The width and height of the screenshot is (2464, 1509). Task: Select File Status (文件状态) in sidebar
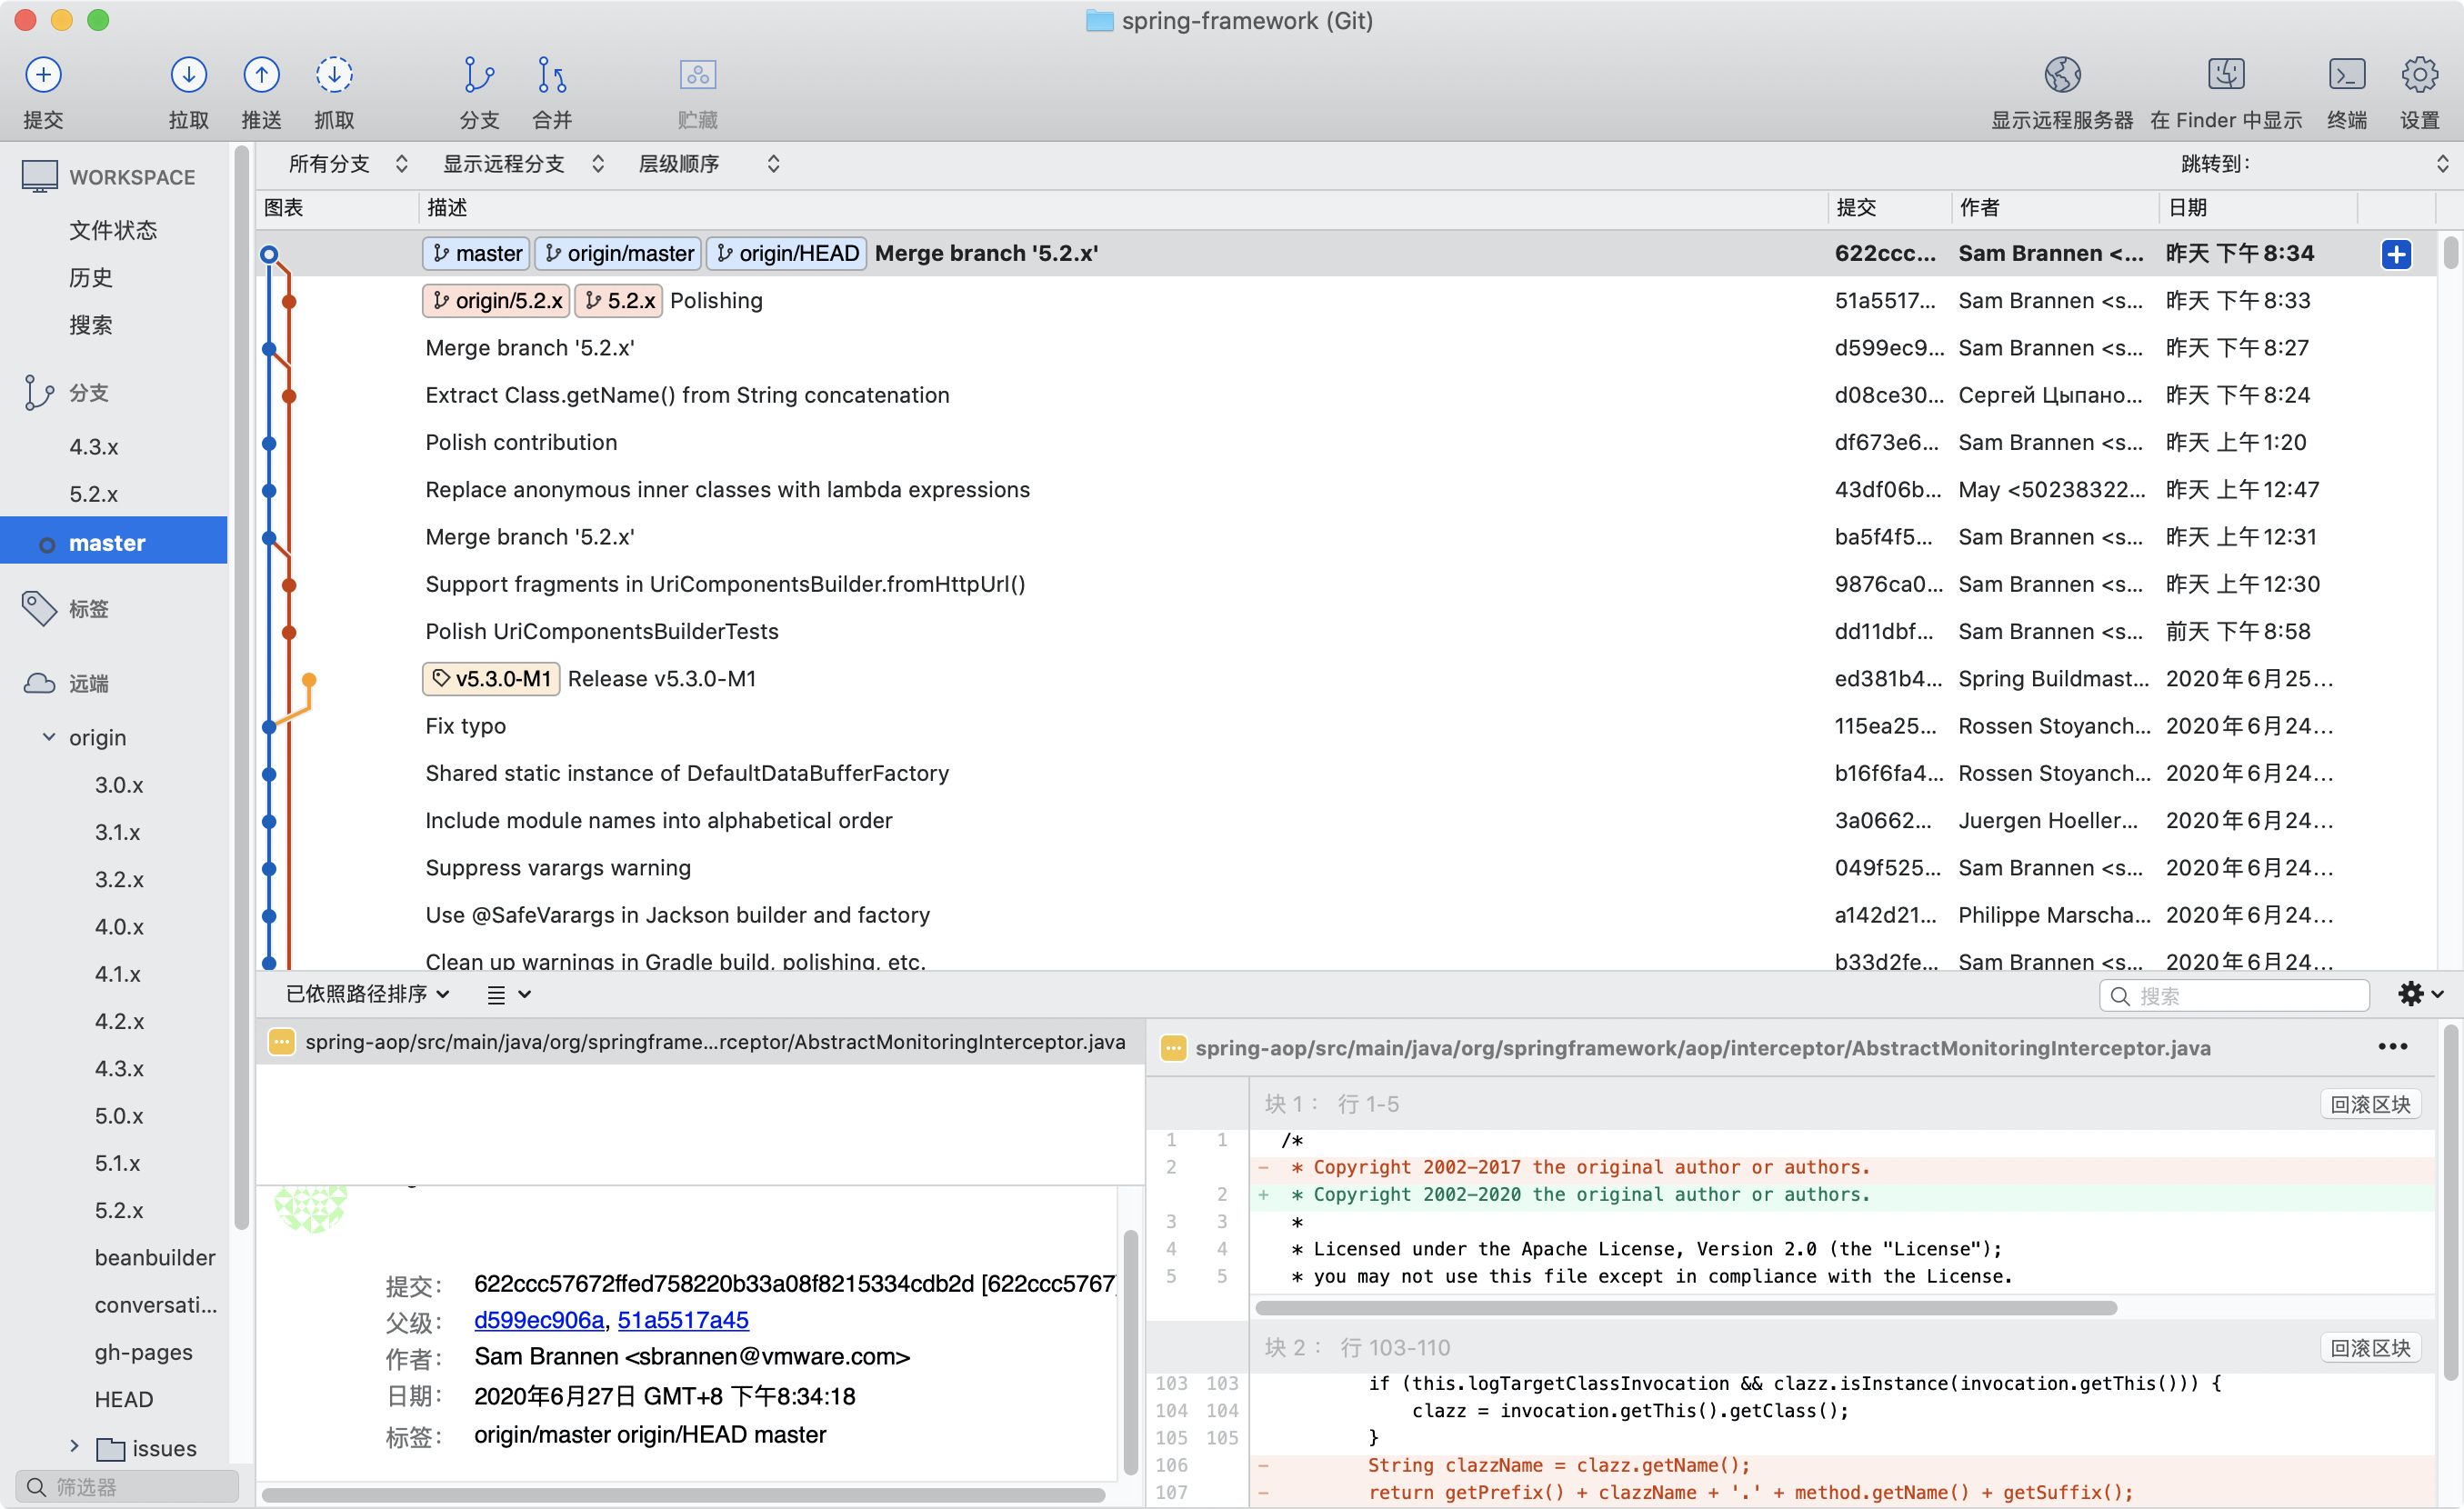[113, 230]
